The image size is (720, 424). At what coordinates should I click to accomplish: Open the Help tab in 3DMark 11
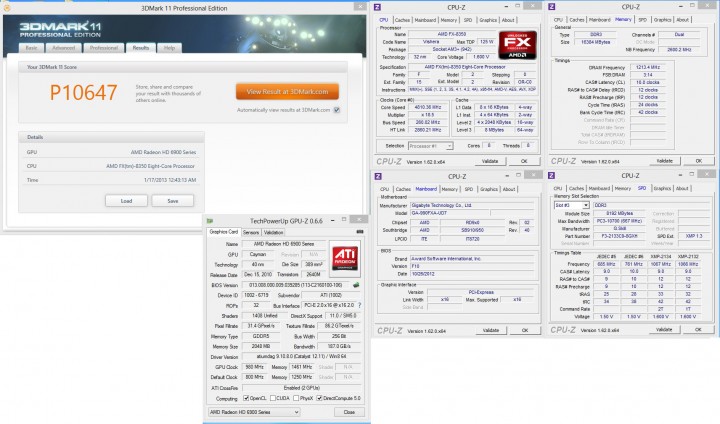(169, 48)
